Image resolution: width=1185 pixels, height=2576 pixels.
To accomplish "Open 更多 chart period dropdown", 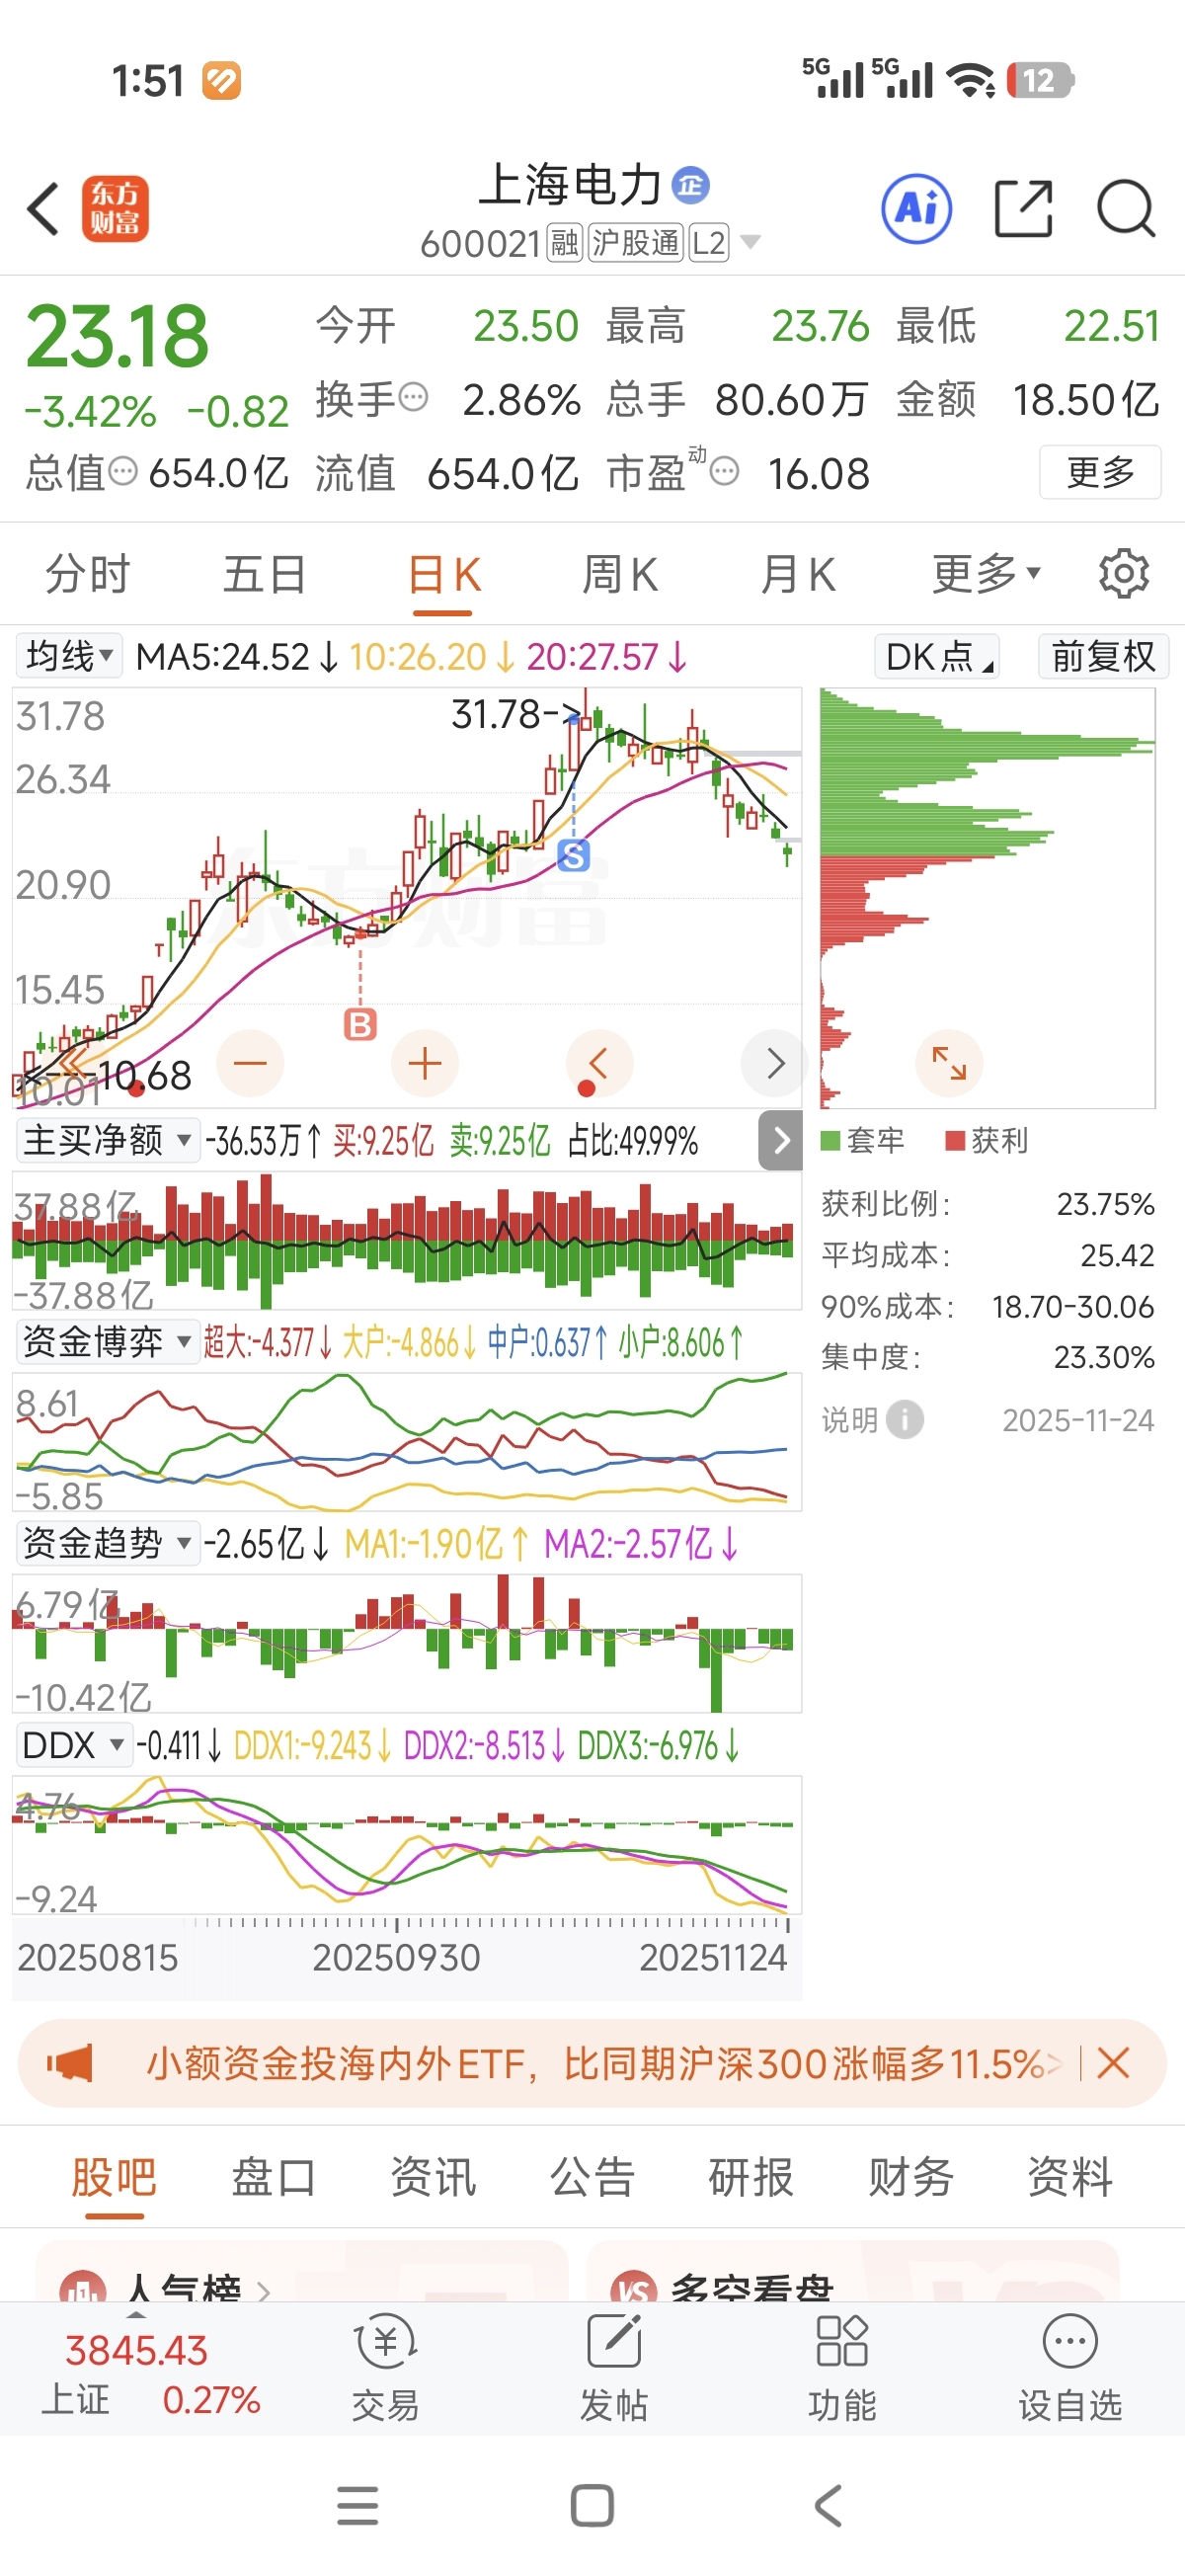I will pyautogui.click(x=986, y=573).
